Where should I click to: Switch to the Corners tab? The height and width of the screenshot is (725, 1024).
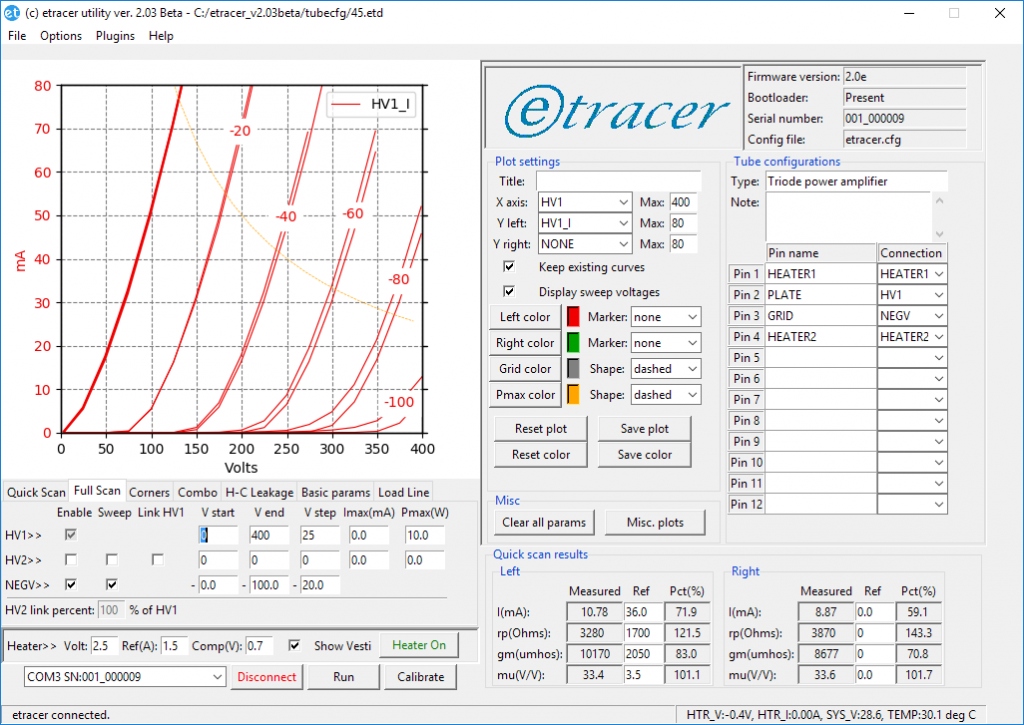coord(149,492)
